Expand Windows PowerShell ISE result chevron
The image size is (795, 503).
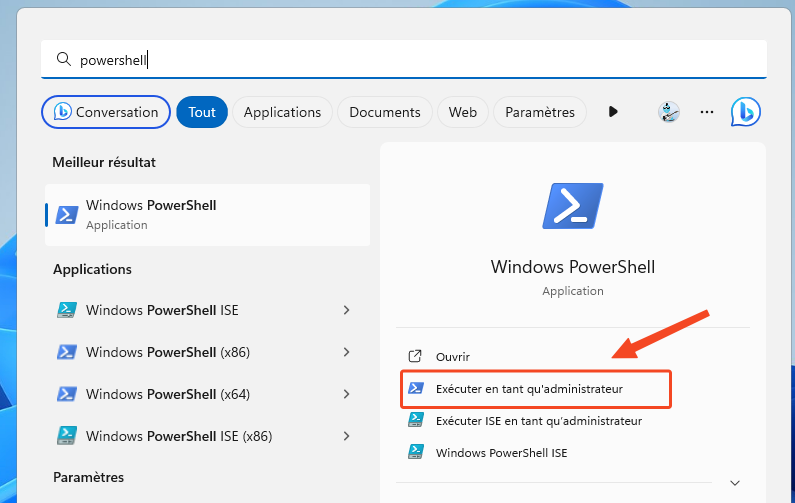click(346, 310)
